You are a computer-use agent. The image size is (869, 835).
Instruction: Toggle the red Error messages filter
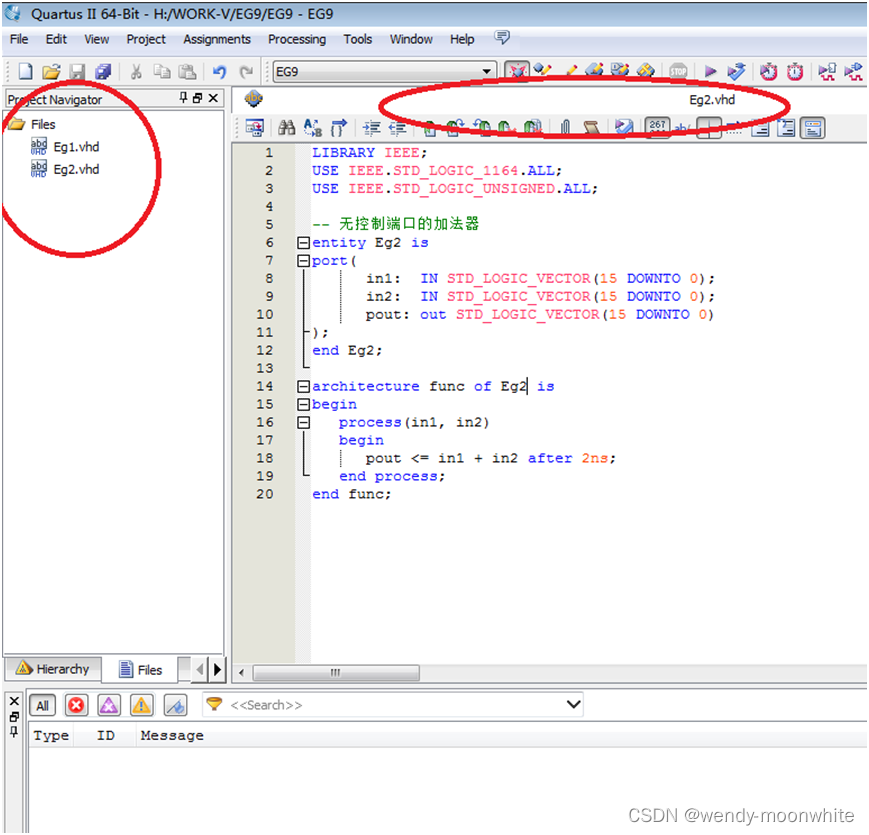click(76, 705)
